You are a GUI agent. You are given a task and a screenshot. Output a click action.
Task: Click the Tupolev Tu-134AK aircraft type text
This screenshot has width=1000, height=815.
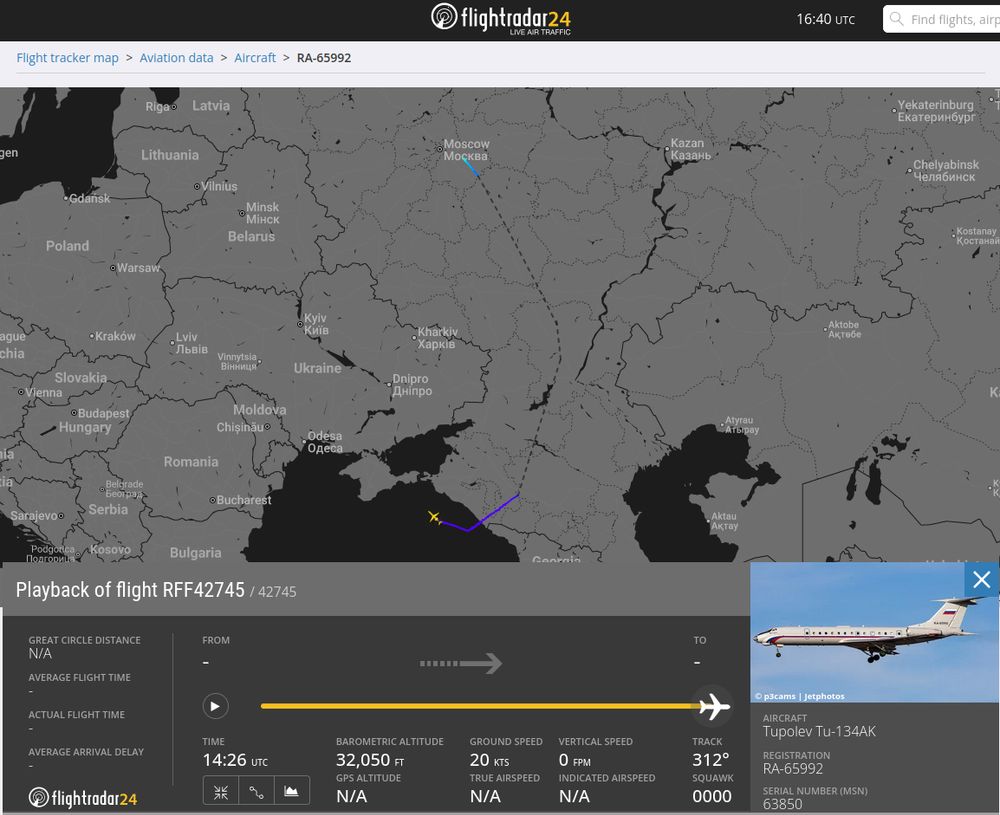[820, 731]
